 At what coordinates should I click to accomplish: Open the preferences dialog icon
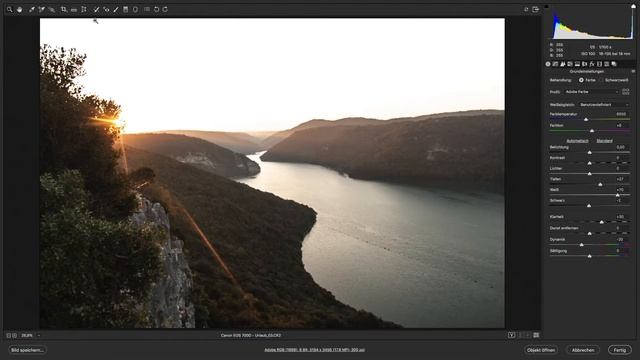147,9
